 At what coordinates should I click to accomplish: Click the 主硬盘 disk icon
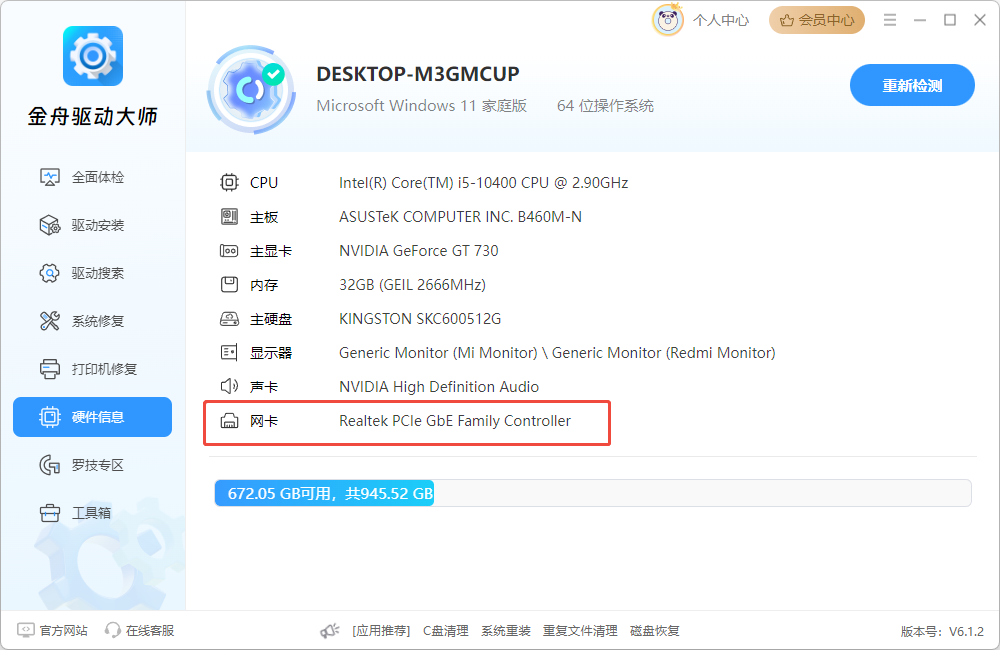tap(229, 319)
